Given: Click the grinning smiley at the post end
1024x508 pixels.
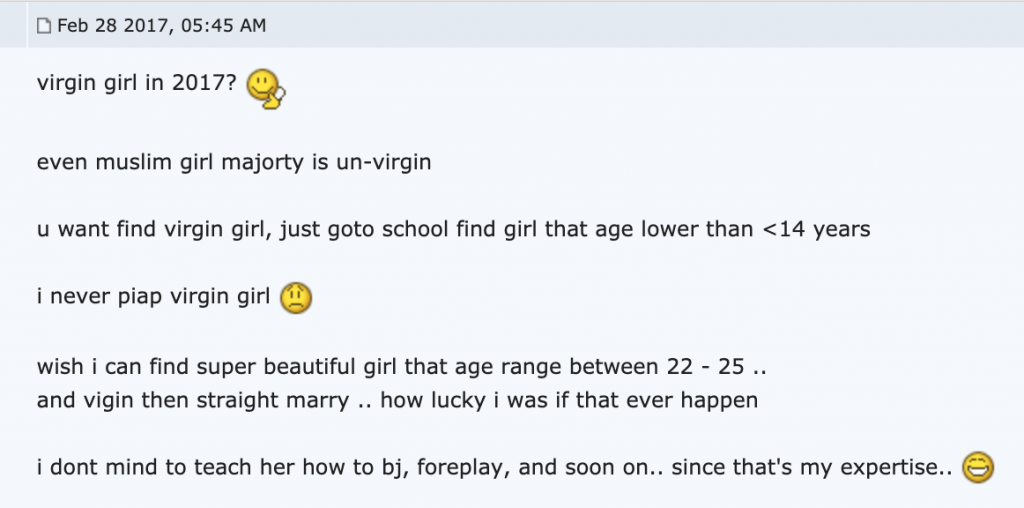Looking at the screenshot, I should pyautogui.click(x=977, y=467).
